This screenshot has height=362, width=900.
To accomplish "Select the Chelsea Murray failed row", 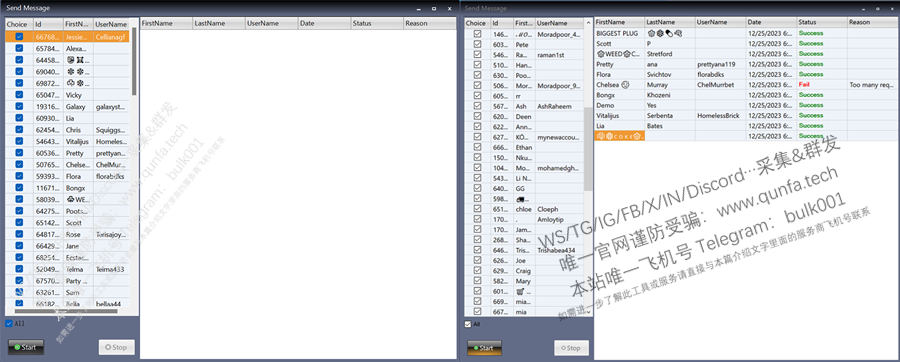I will 746,84.
